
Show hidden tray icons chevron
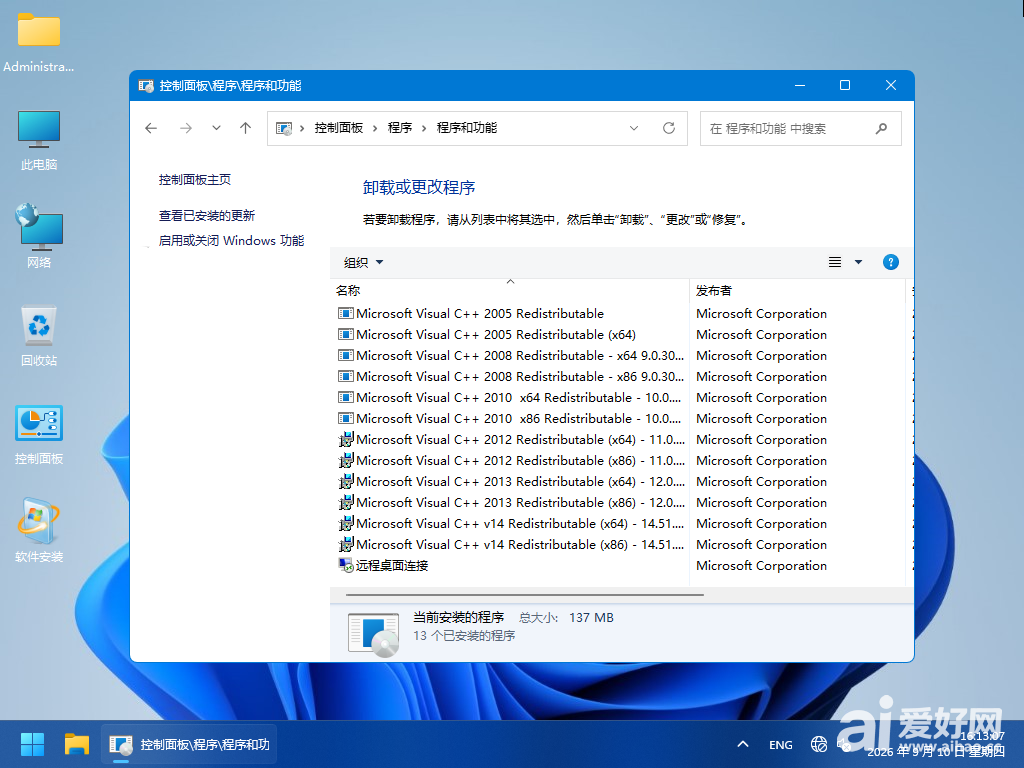743,744
